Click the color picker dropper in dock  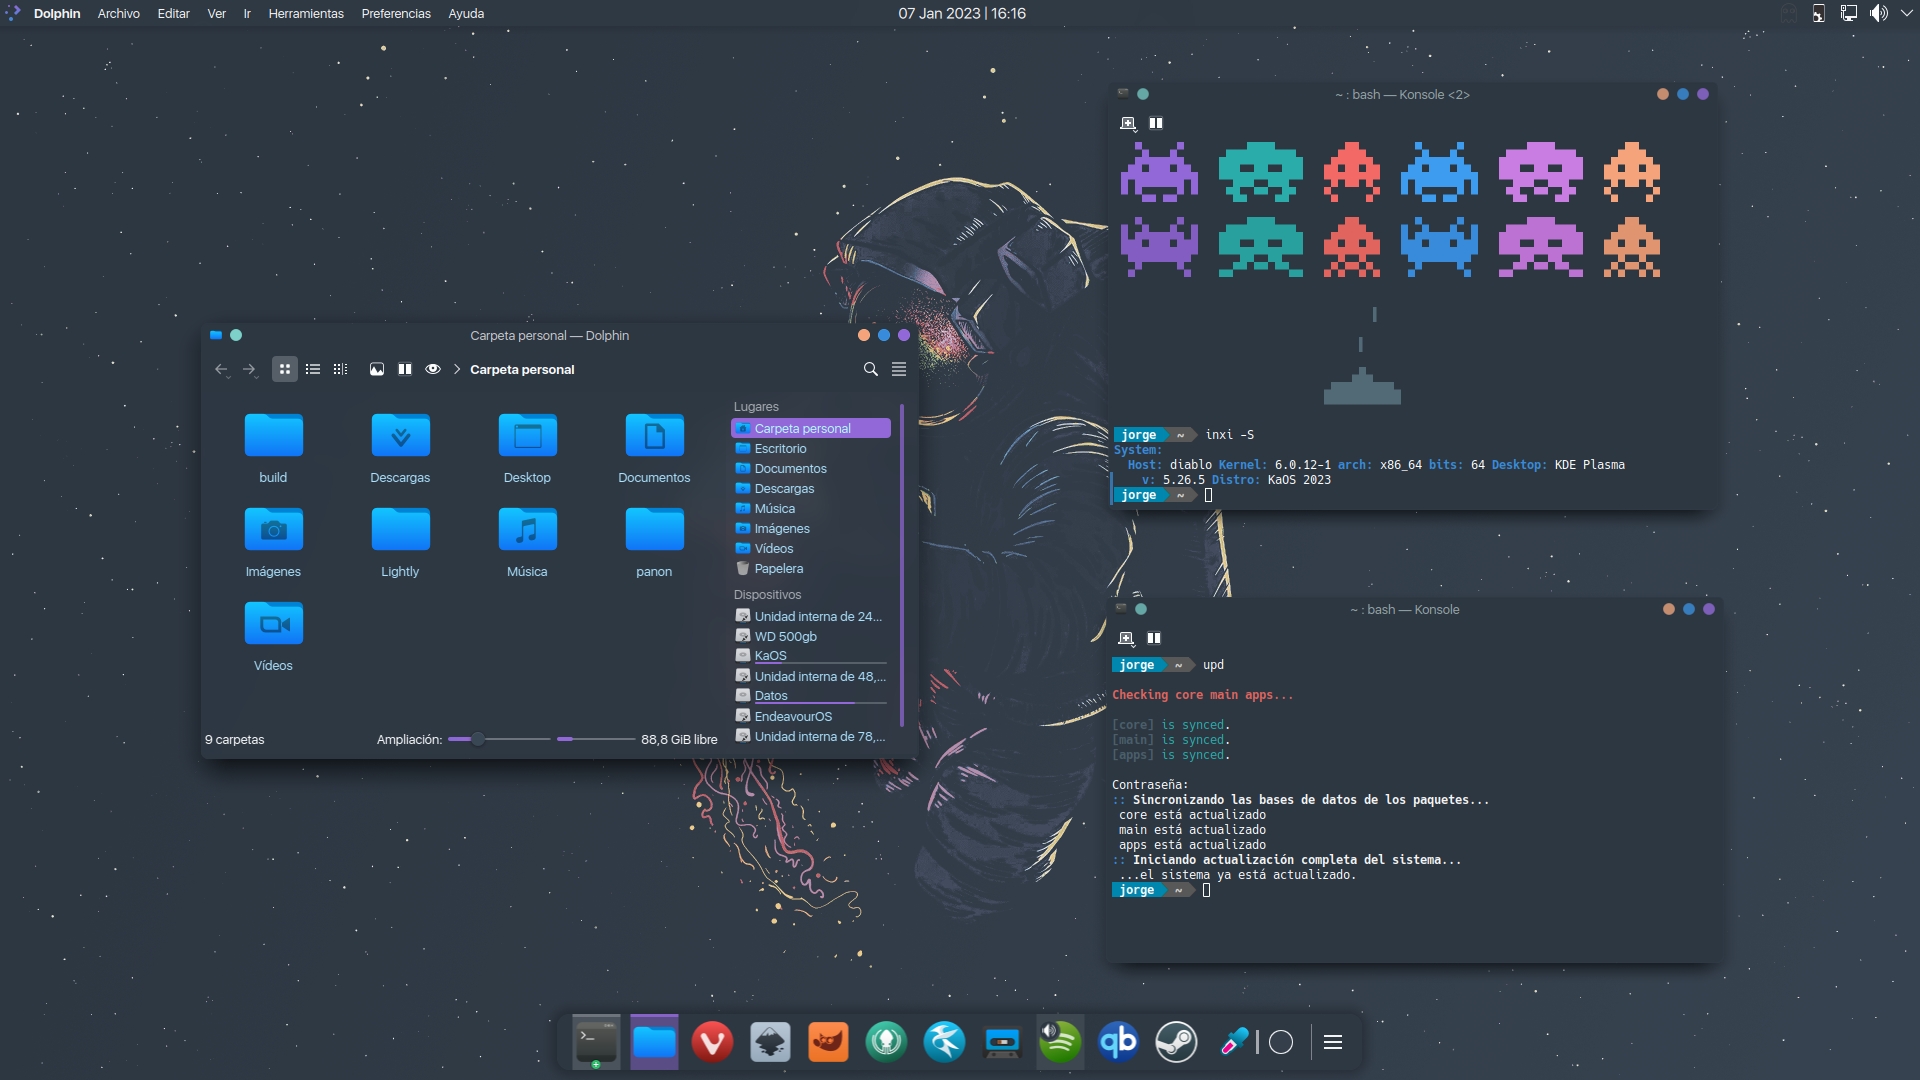[x=1235, y=1041]
